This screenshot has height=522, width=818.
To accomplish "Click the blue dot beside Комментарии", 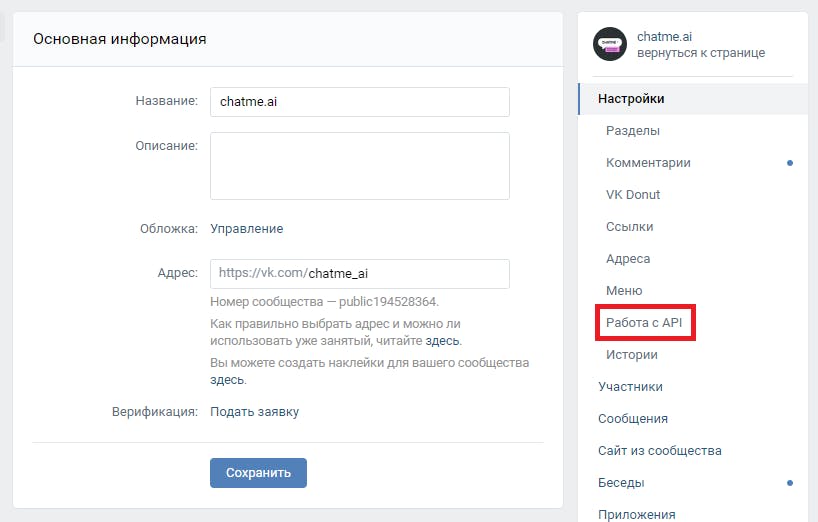I will pos(790,163).
